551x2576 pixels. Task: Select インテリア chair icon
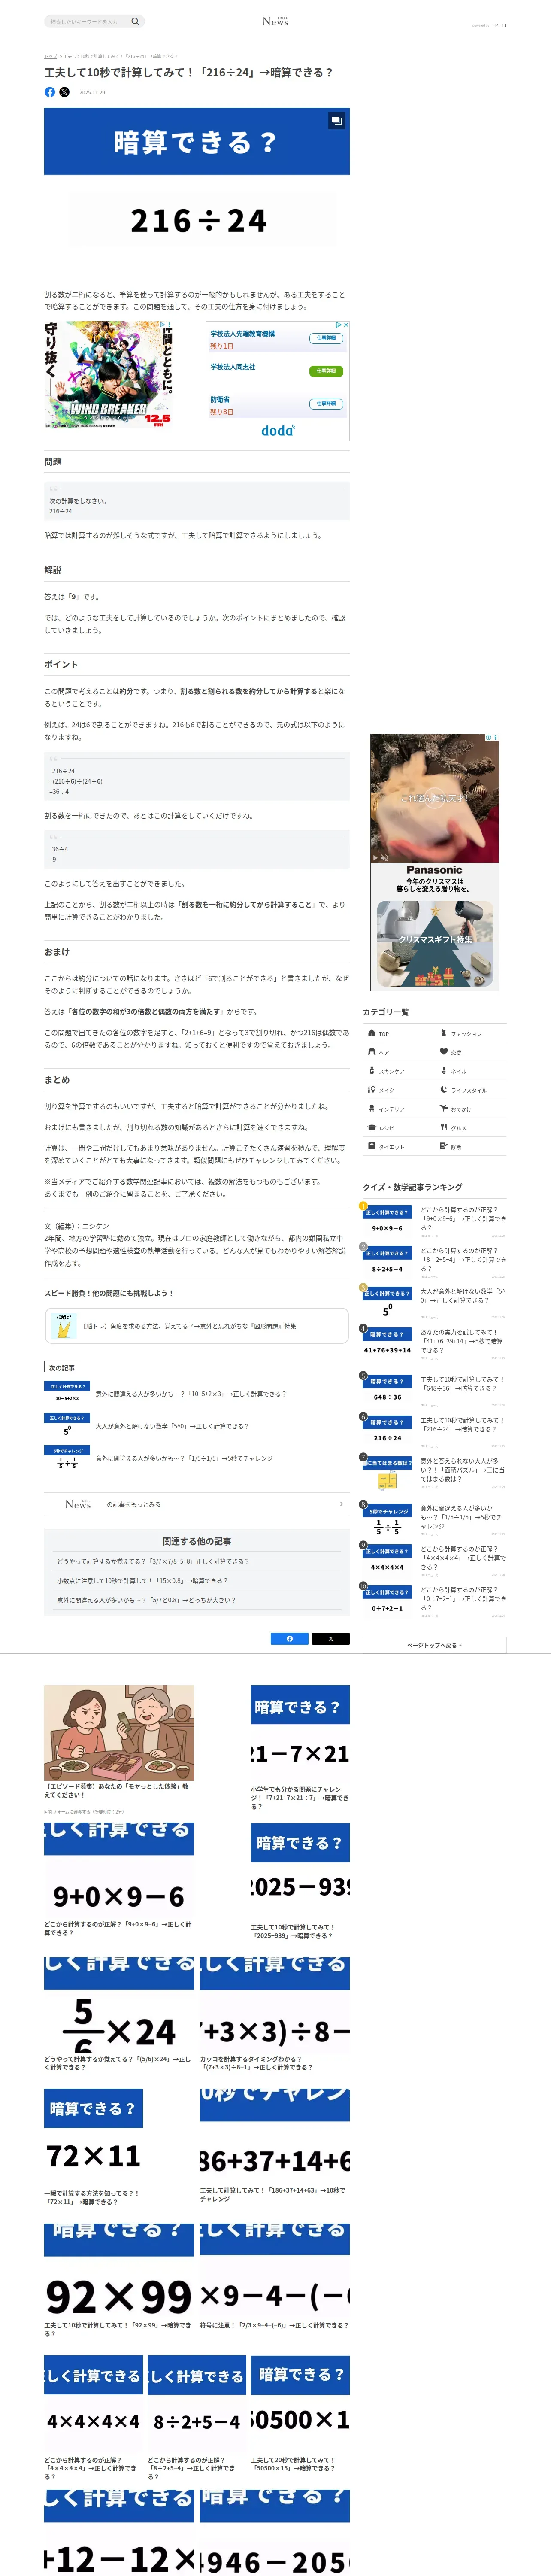372,1109
